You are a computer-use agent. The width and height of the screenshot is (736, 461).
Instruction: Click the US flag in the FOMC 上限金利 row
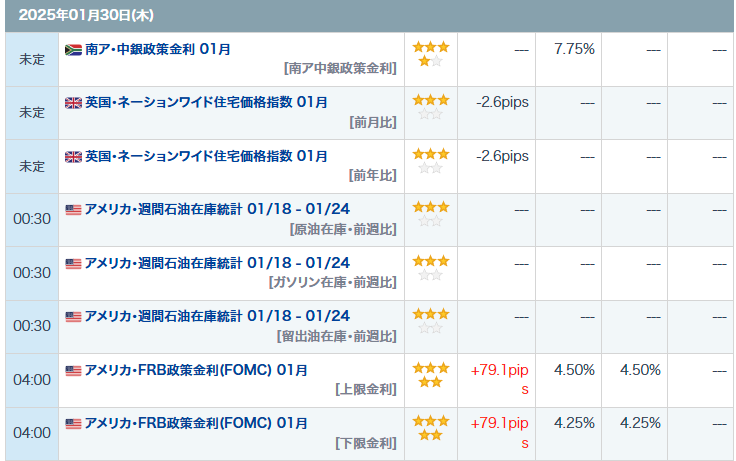click(x=73, y=370)
